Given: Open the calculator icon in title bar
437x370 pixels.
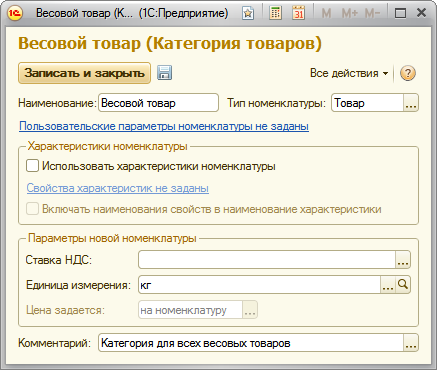Looking at the screenshot, I should click(x=275, y=13).
